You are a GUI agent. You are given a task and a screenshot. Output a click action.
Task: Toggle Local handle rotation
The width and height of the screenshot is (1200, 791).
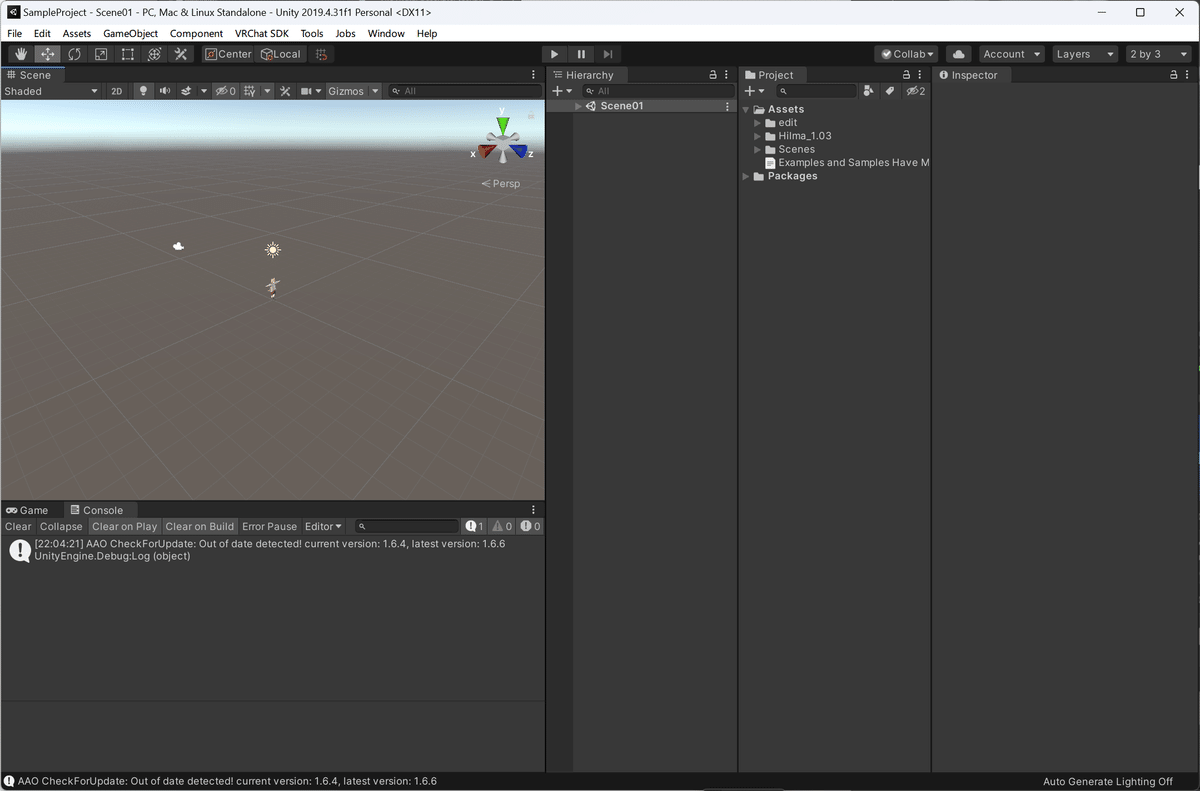[280, 54]
